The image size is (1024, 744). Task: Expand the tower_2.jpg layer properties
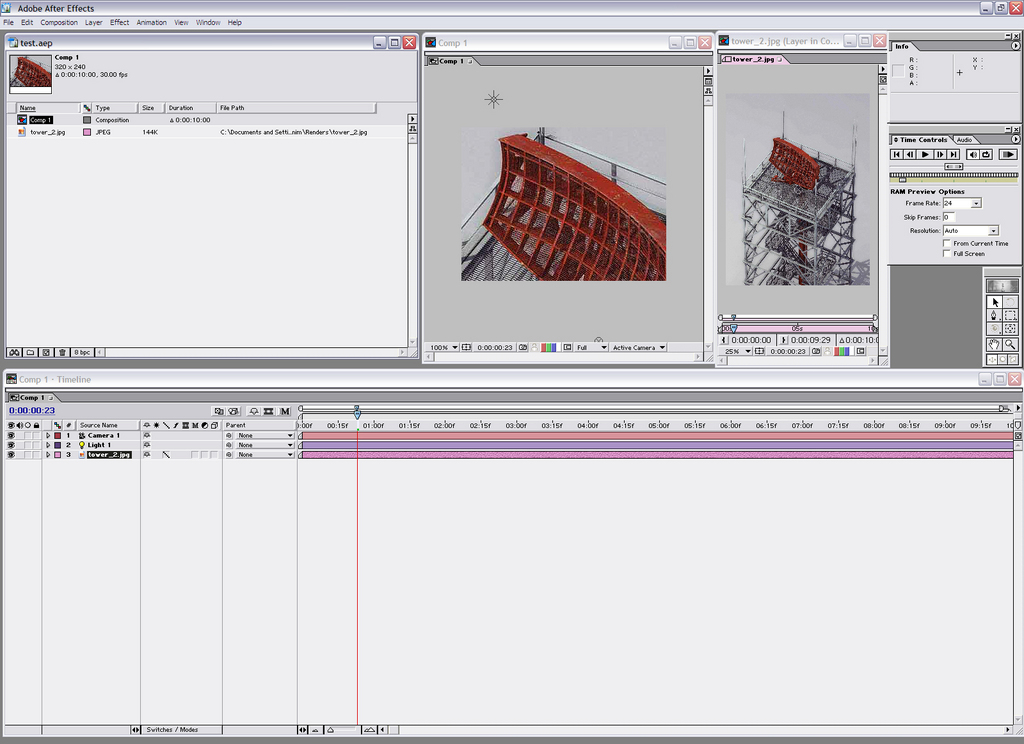48,454
